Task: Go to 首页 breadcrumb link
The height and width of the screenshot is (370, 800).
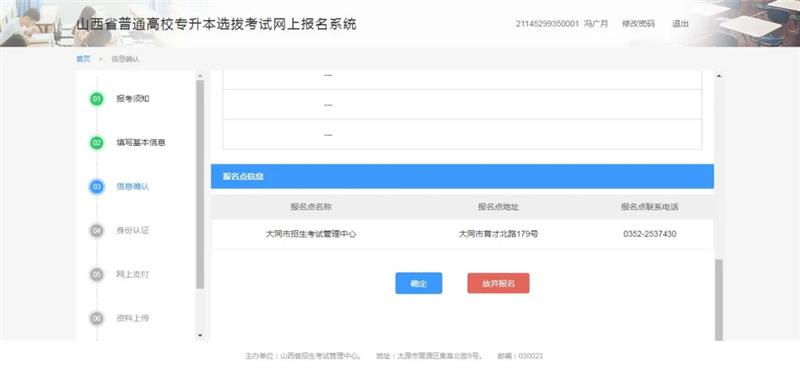Action: [83, 59]
